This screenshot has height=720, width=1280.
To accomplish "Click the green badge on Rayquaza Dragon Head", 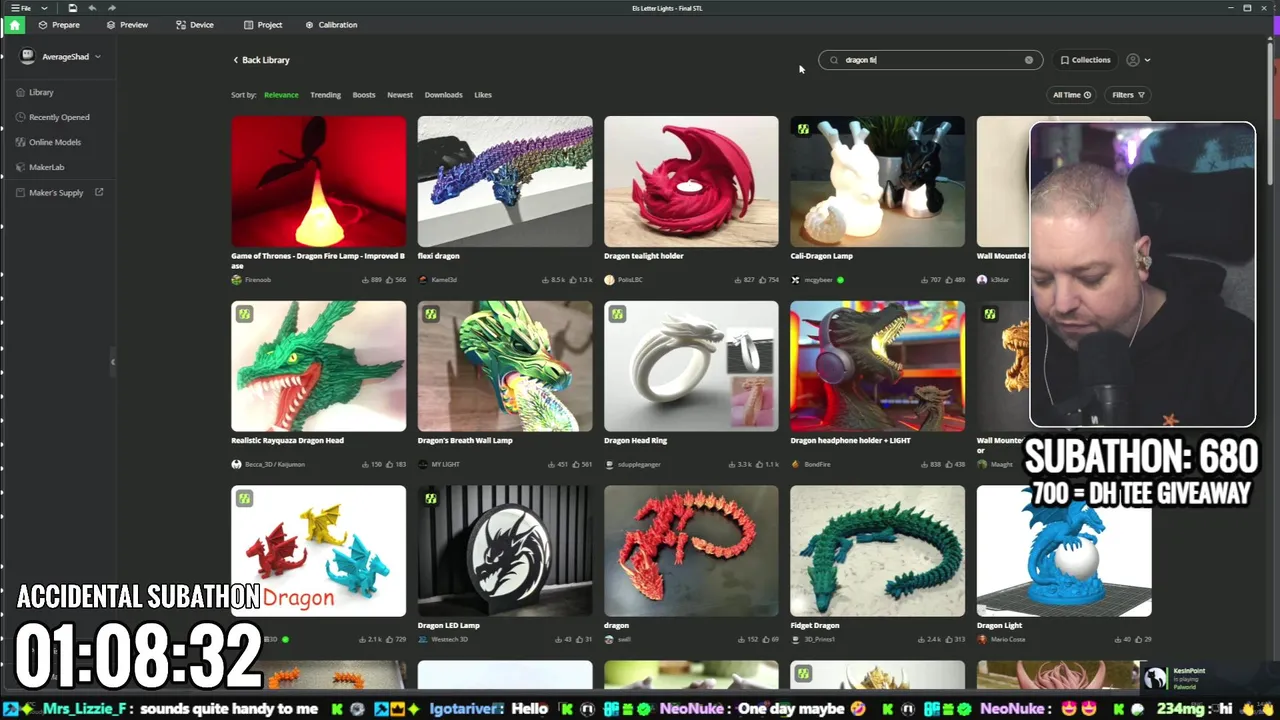I will click(244, 314).
